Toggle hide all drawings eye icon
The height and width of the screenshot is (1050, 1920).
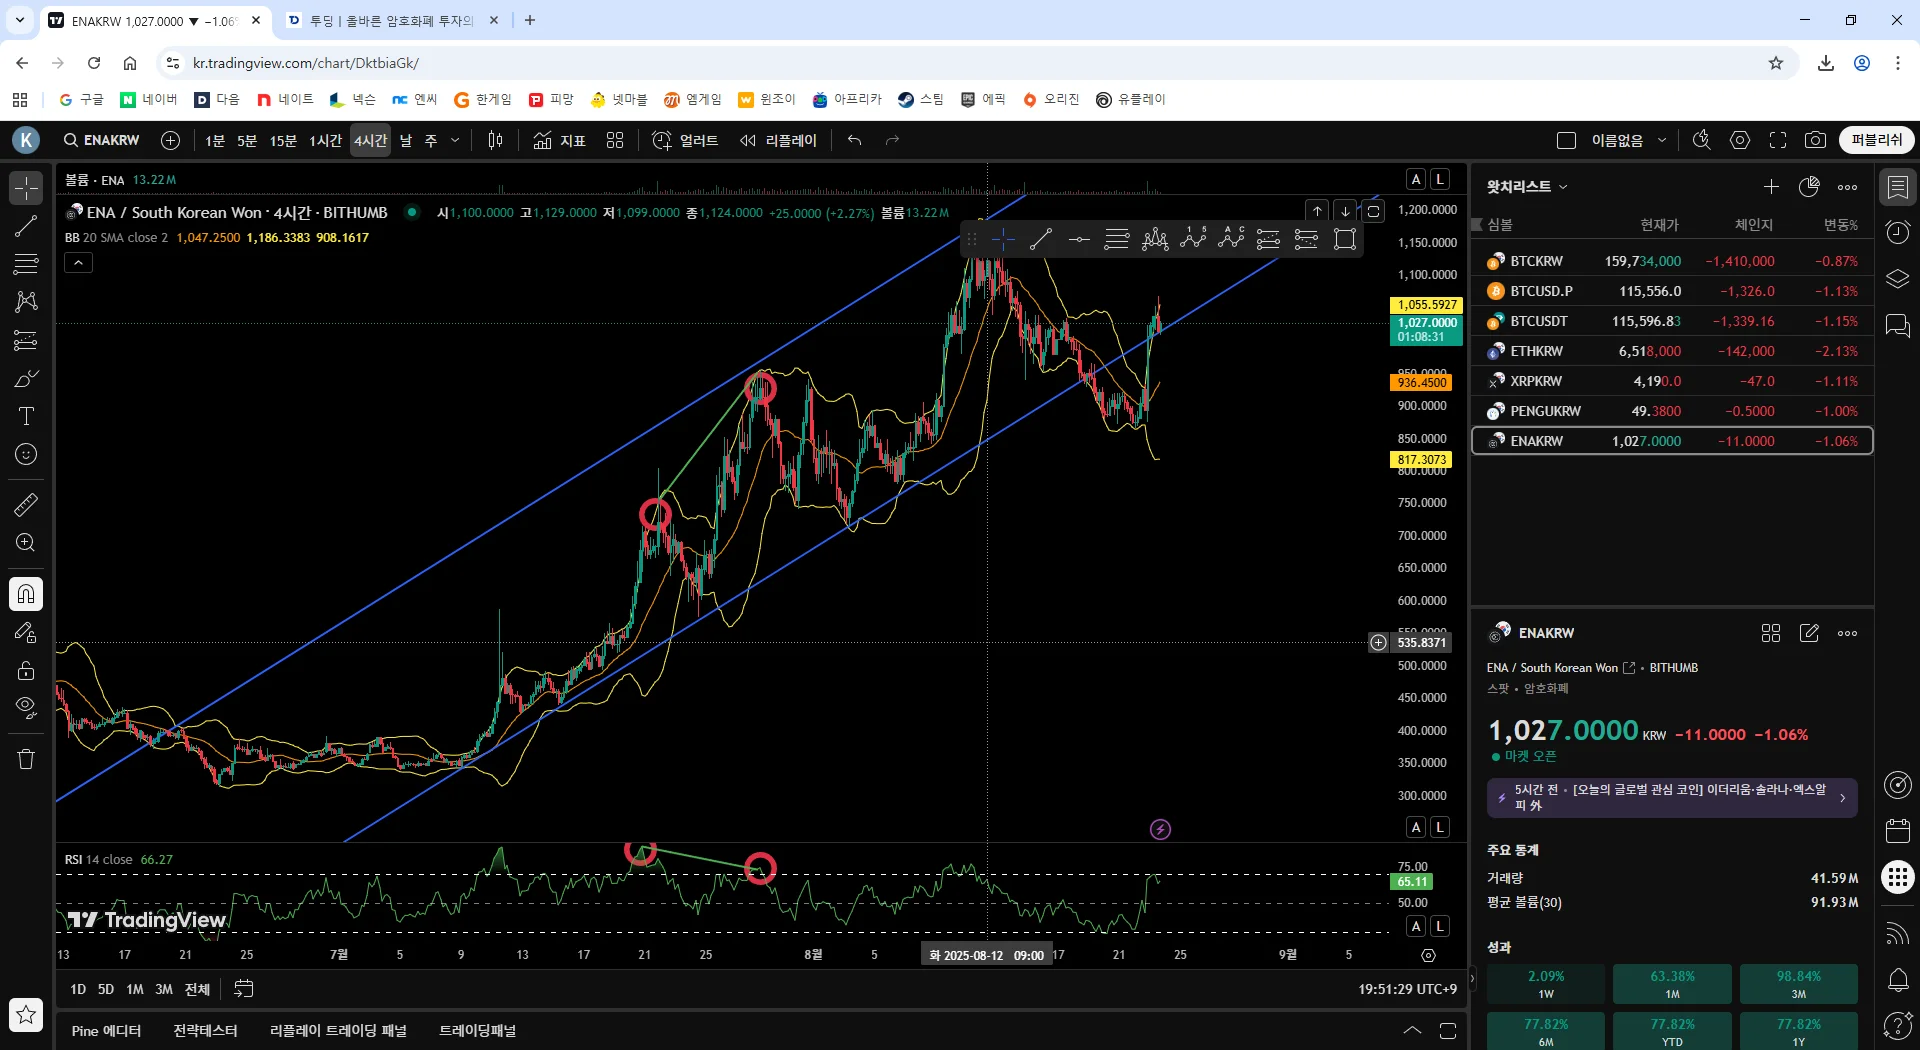(26, 709)
